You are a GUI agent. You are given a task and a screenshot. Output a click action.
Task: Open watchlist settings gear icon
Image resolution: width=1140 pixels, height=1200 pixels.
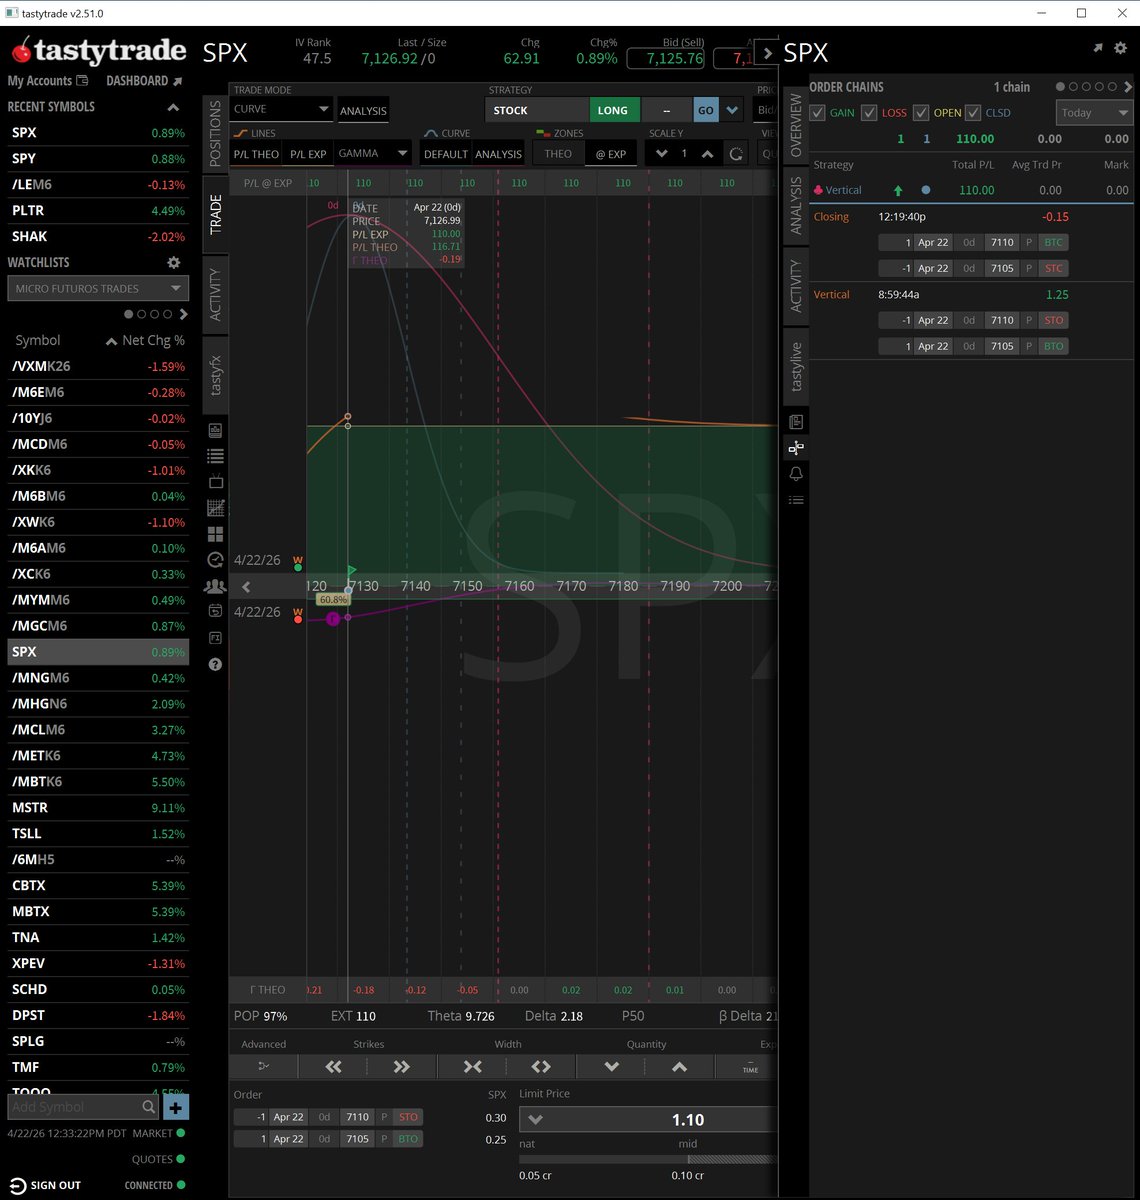[174, 262]
